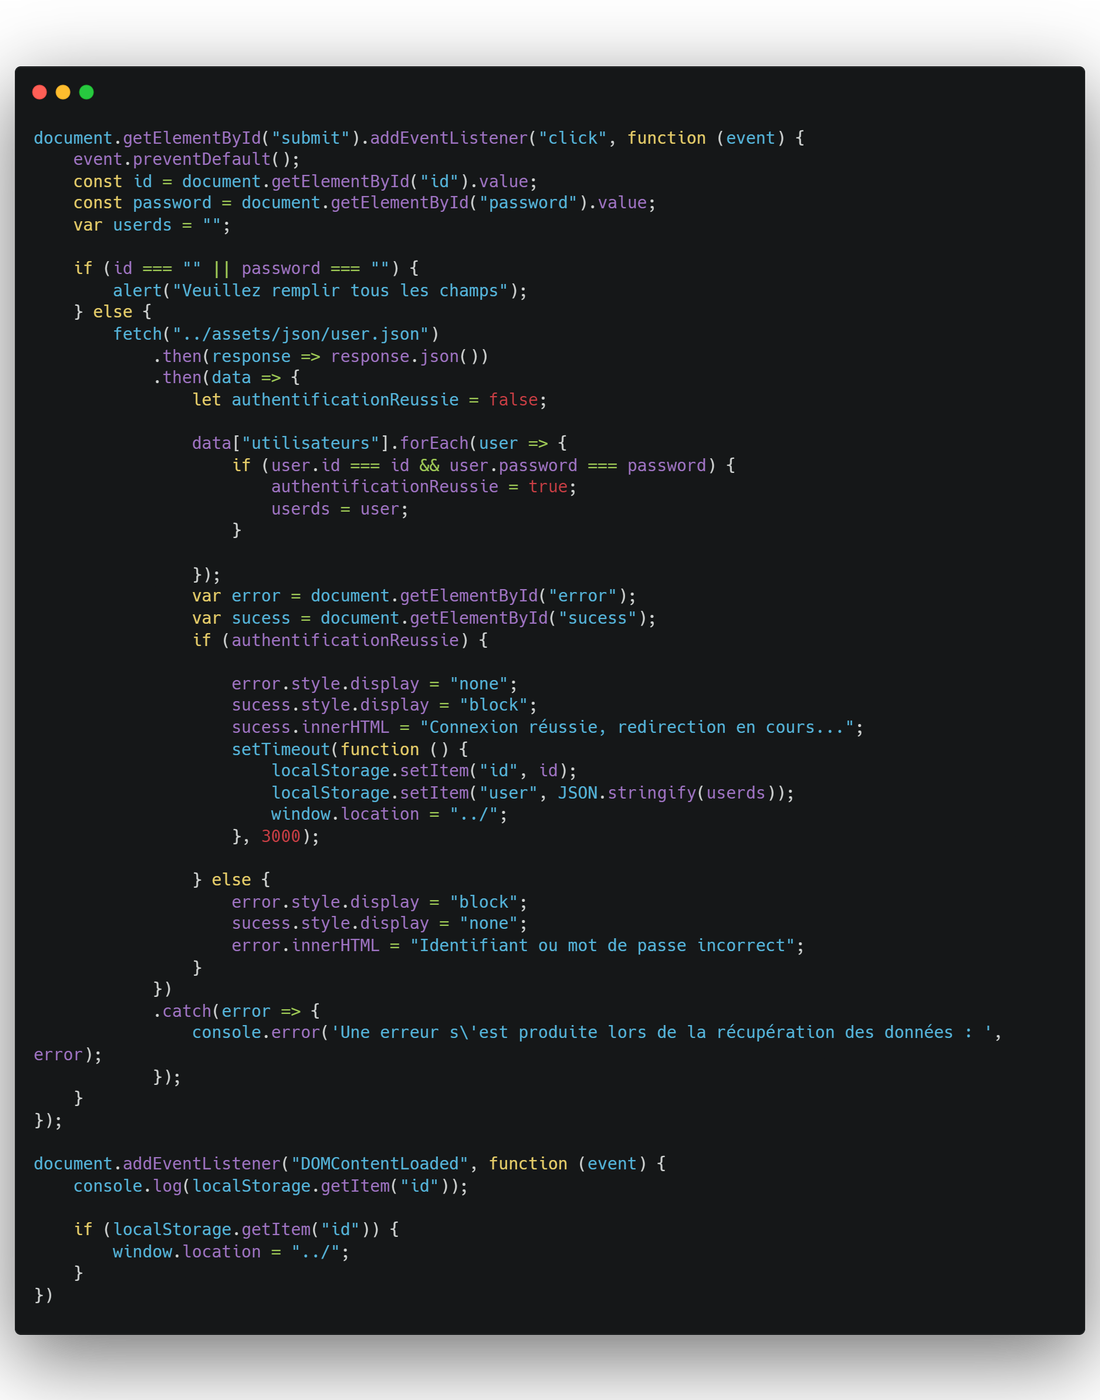Click the "submit" string in the first line

point(310,138)
